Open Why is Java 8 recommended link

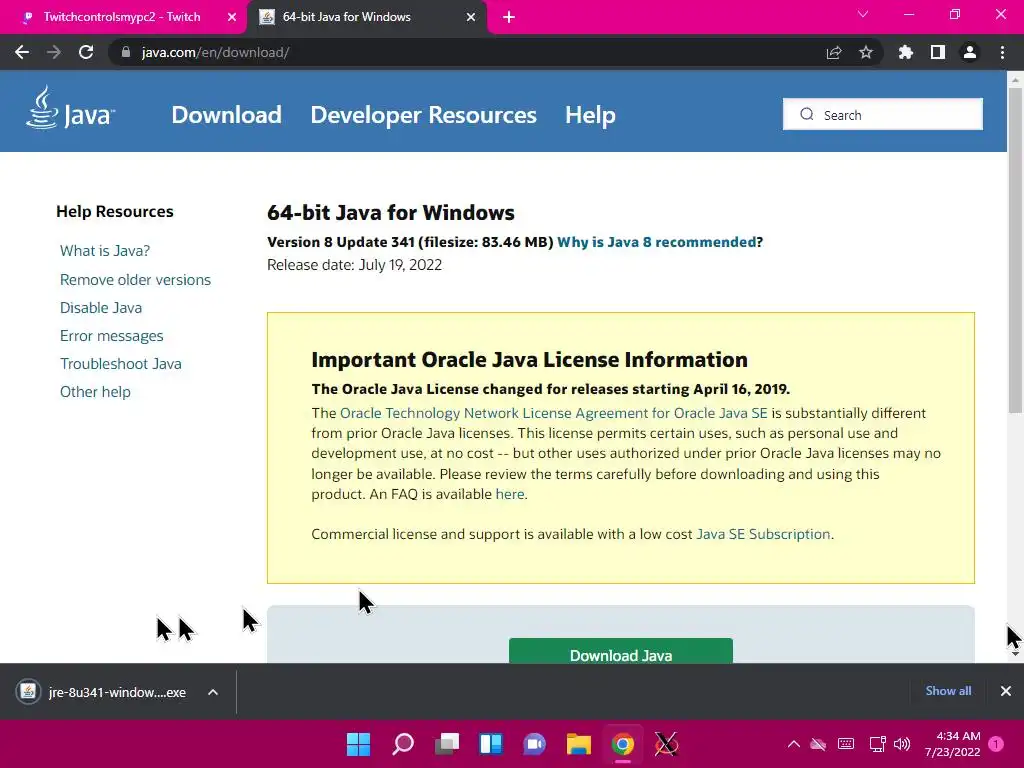point(656,242)
